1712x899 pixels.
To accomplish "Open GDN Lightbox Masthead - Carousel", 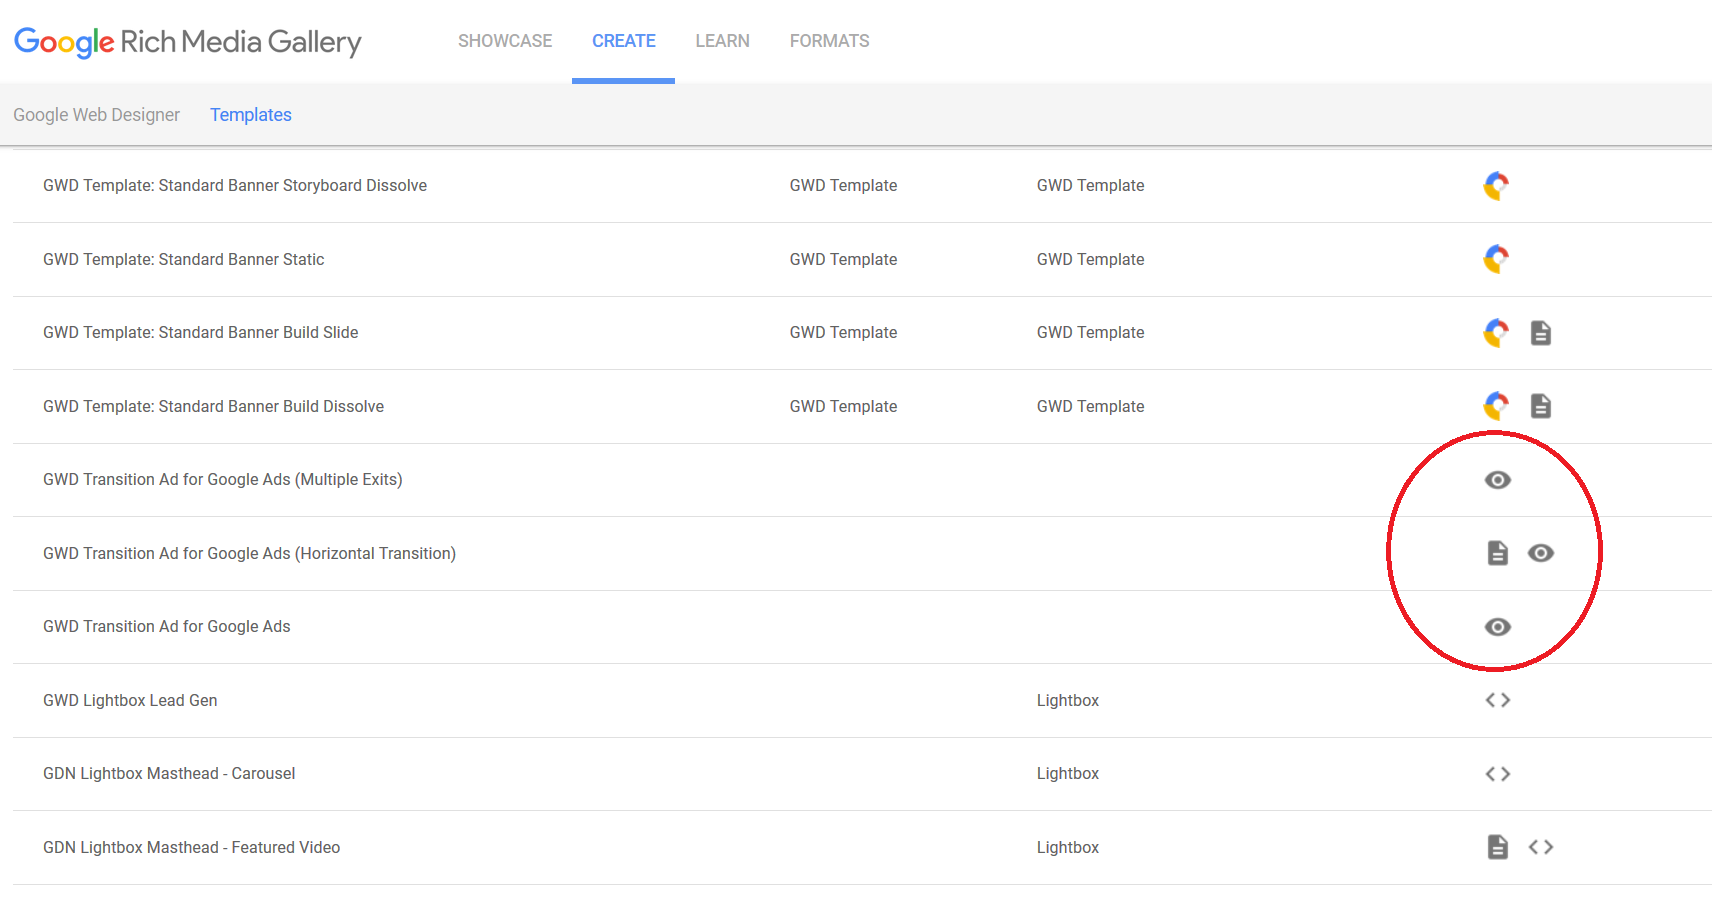I will [x=169, y=774].
